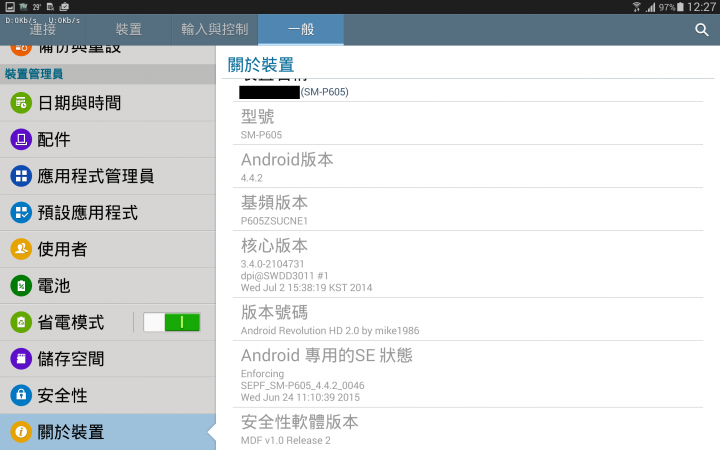This screenshot has height=450, width=720.
Task: Tap the 安全性 blue lock icon
Action: [21, 395]
